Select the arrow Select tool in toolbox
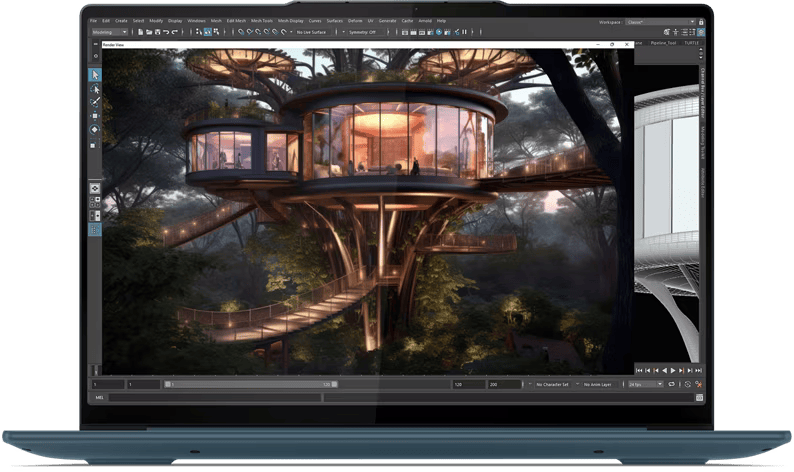The image size is (794, 472). (95, 74)
